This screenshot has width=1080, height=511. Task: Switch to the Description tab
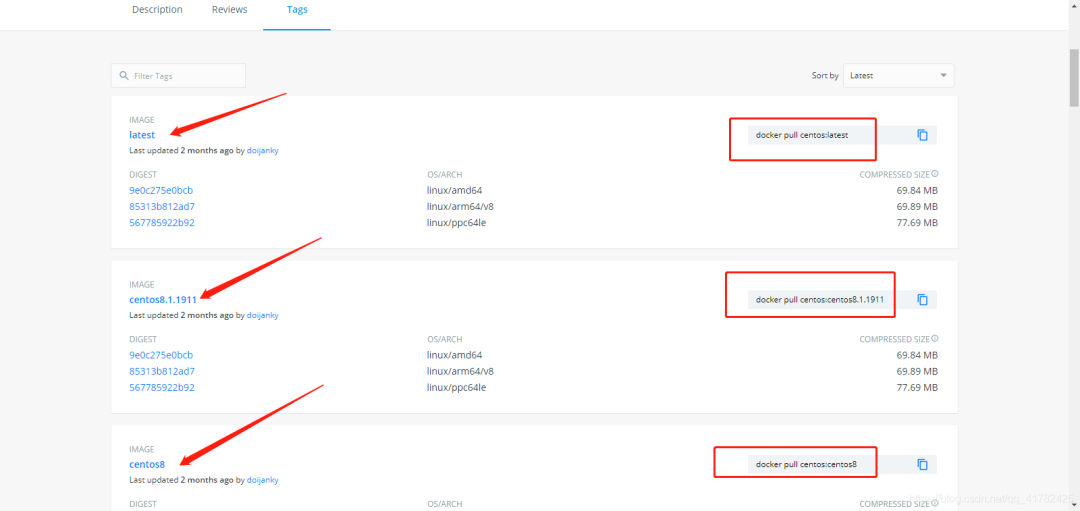tap(157, 10)
